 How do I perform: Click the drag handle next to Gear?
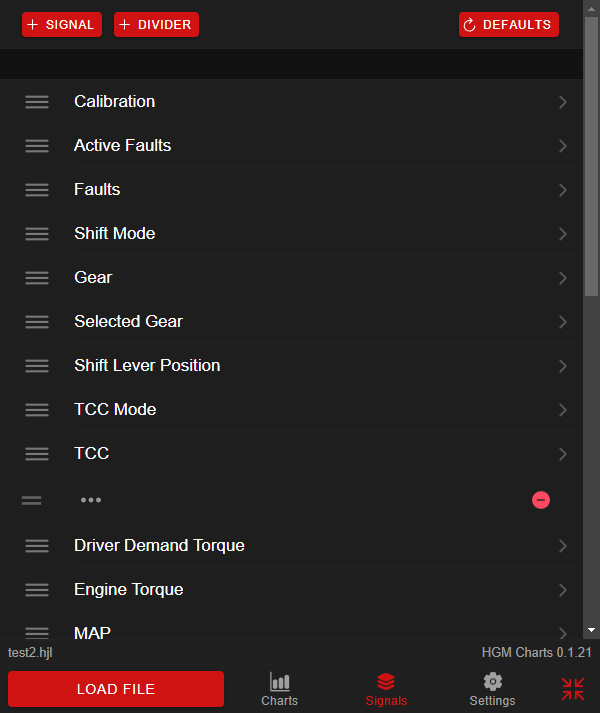[37, 278]
